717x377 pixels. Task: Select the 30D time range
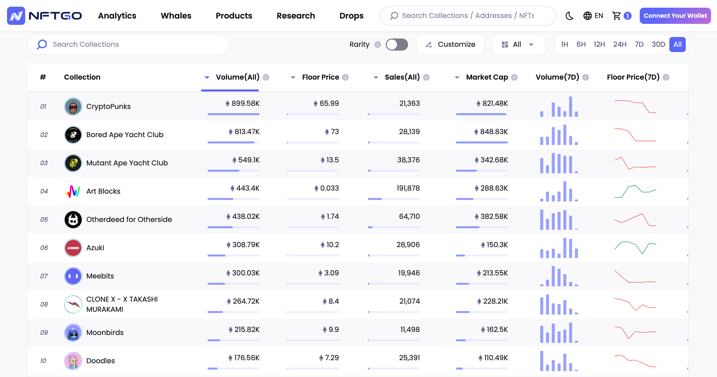(x=658, y=44)
